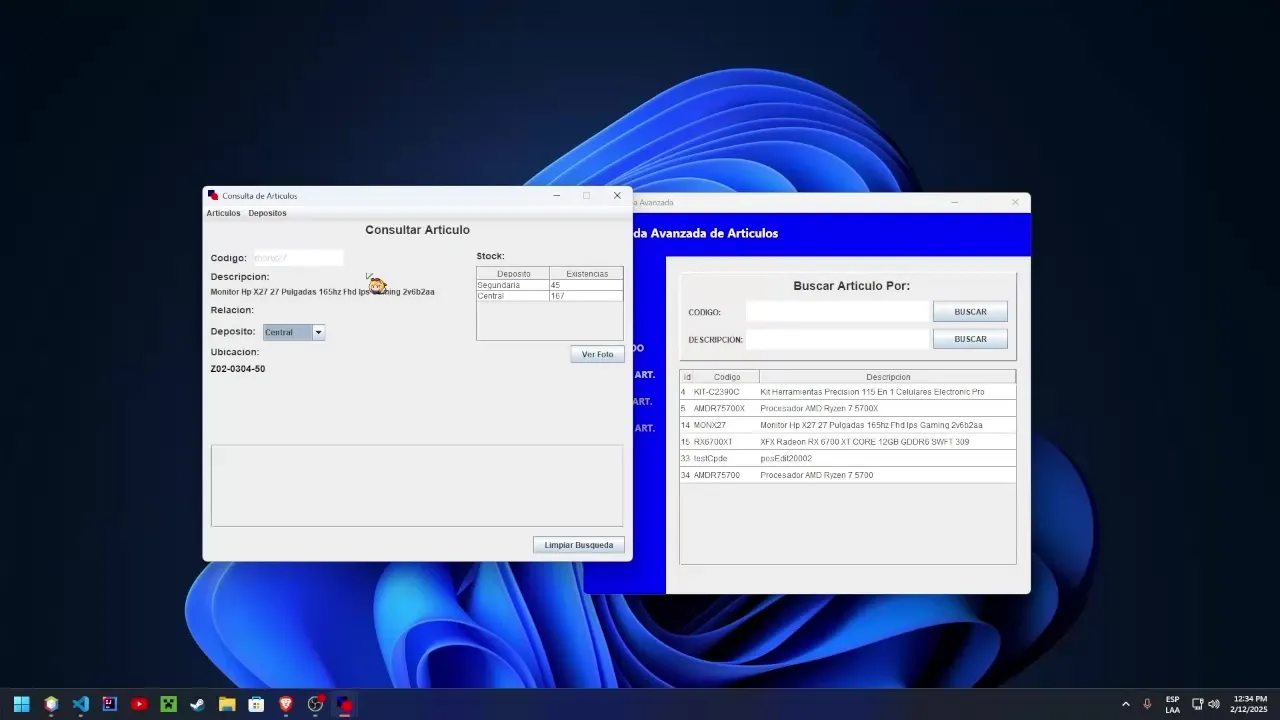Open the ESP LAA language switcher
Image resolution: width=1280 pixels, height=720 pixels.
1172,704
